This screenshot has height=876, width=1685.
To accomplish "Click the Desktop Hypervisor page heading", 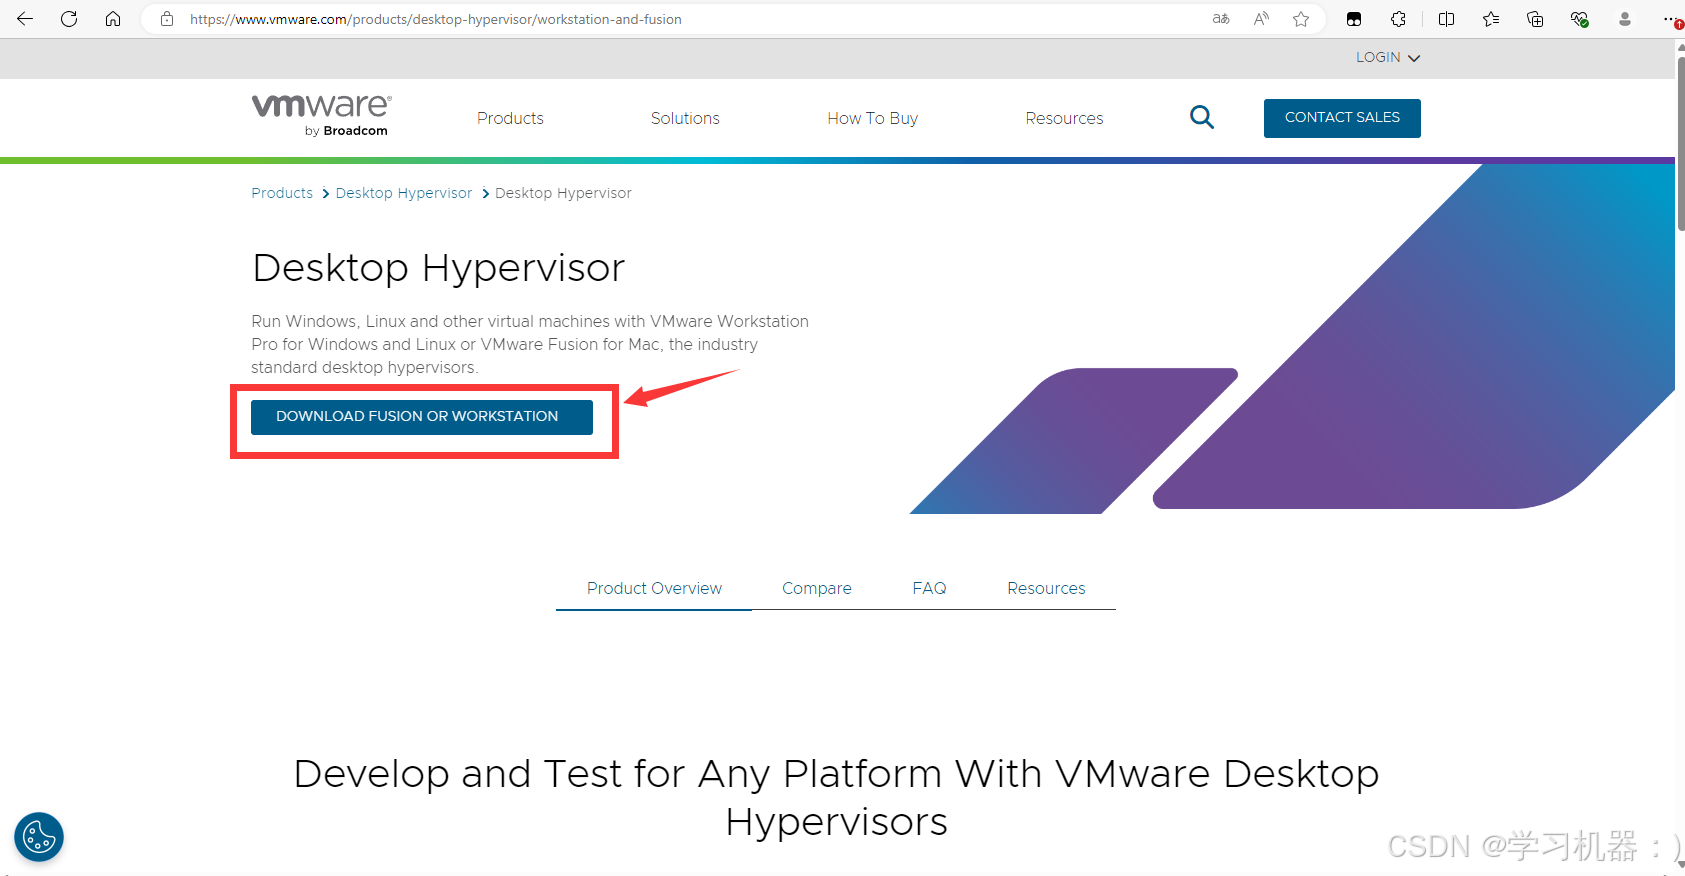I will 438,268.
